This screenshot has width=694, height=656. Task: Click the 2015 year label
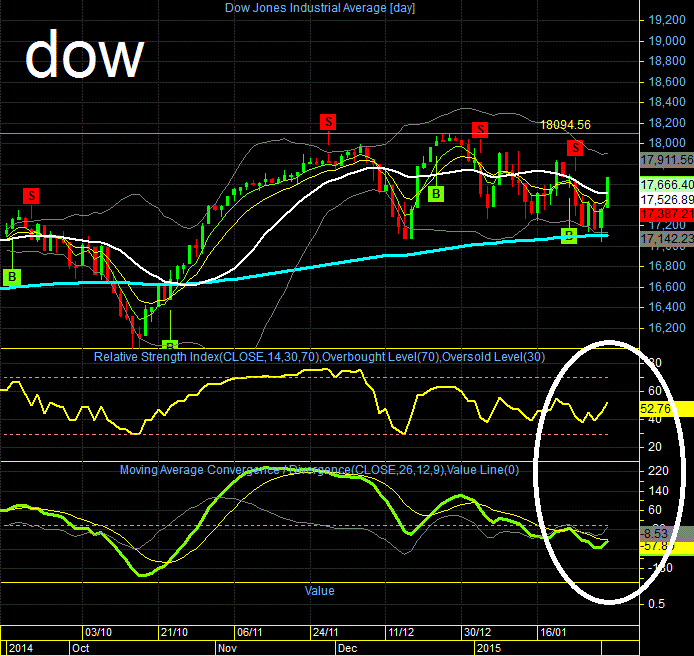coord(489,648)
